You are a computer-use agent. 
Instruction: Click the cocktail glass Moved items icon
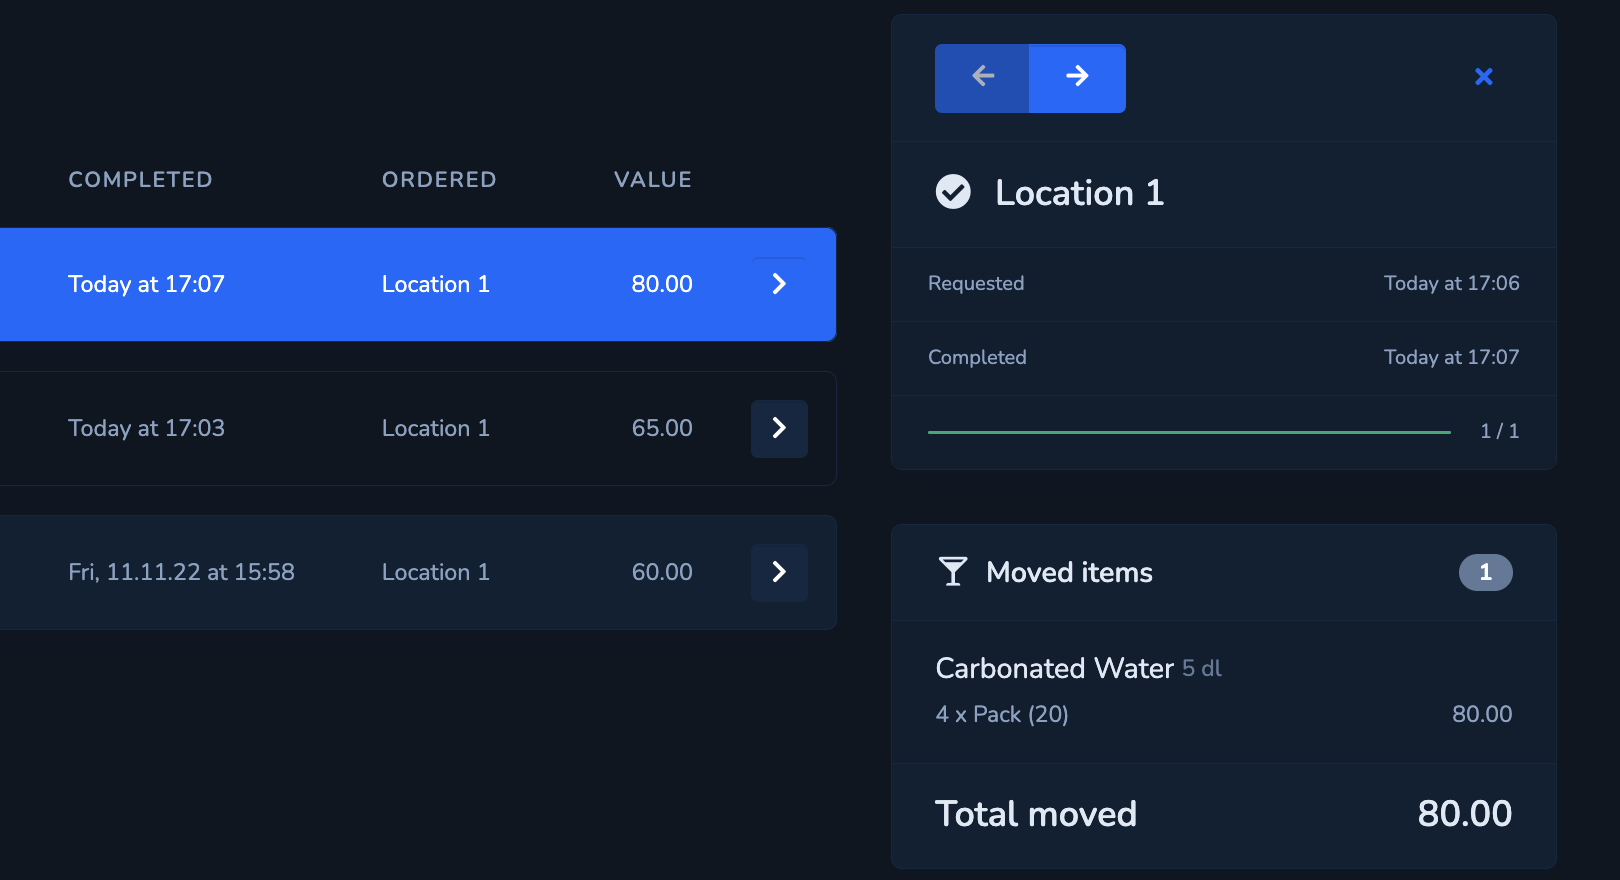coord(953,571)
